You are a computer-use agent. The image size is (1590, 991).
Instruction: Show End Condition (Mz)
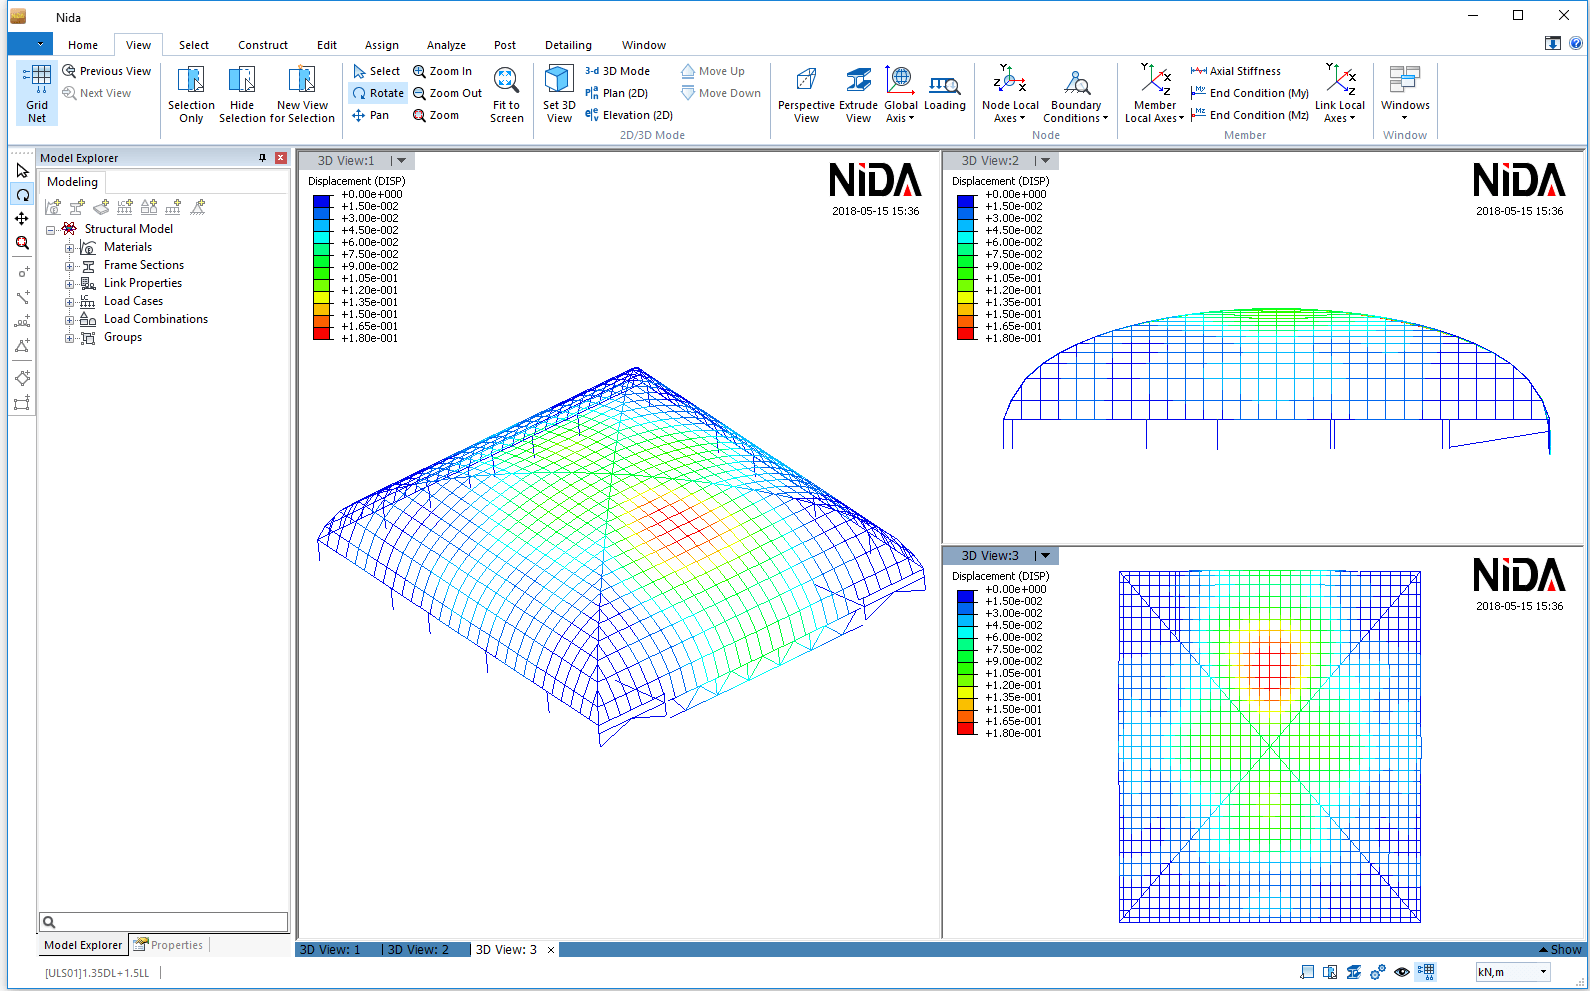click(1249, 115)
